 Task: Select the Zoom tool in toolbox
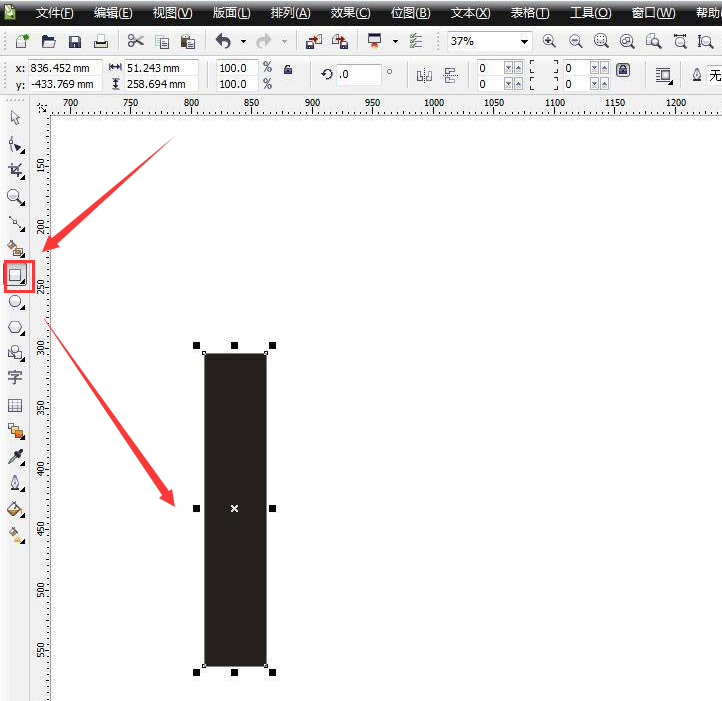click(x=16, y=197)
